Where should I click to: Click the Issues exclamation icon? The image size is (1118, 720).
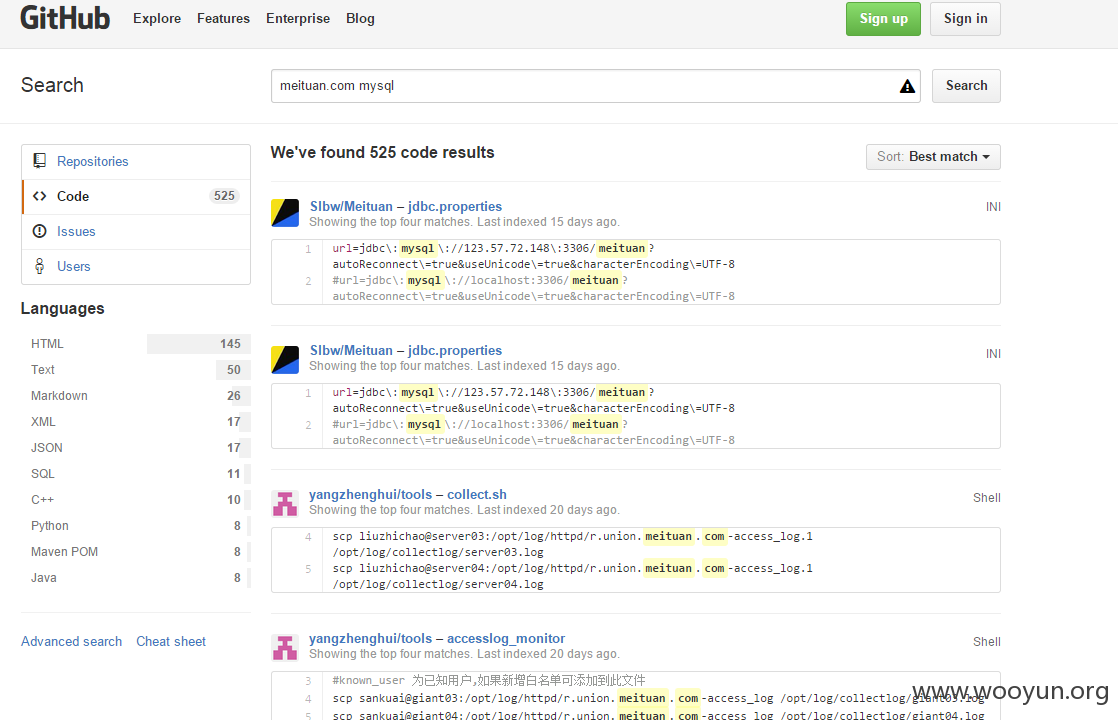[x=40, y=231]
